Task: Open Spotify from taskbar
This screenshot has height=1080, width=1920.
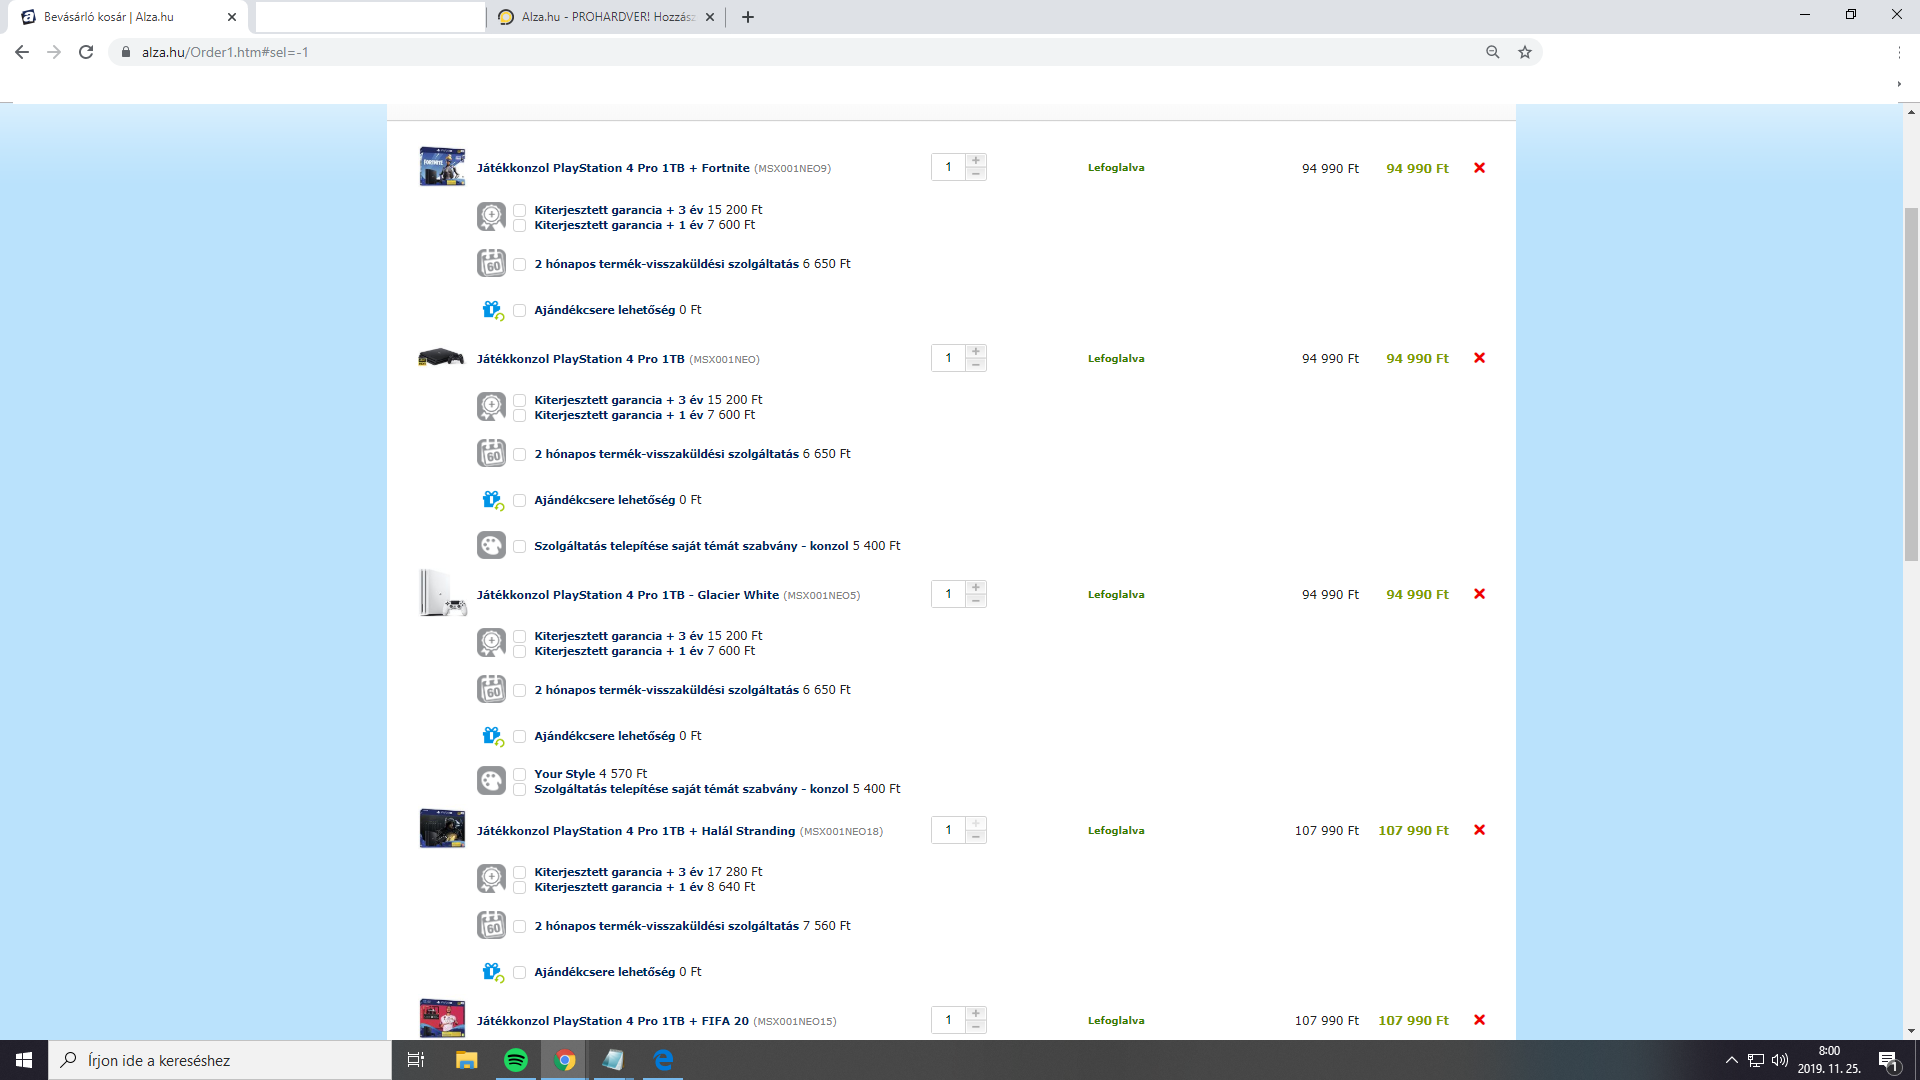Action: (516, 1060)
